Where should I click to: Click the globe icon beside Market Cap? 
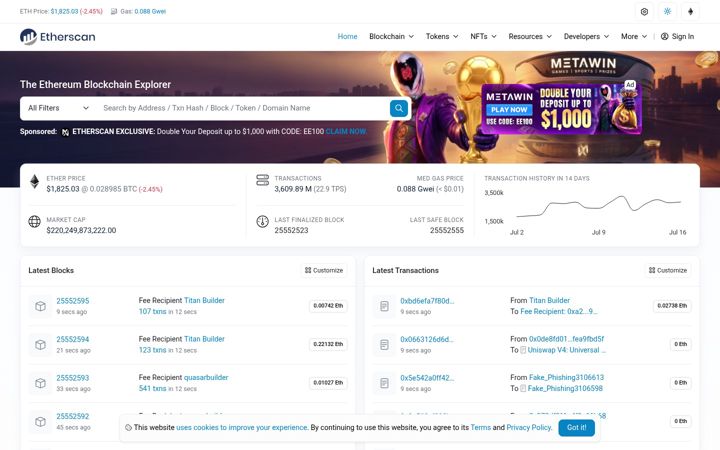tap(34, 221)
